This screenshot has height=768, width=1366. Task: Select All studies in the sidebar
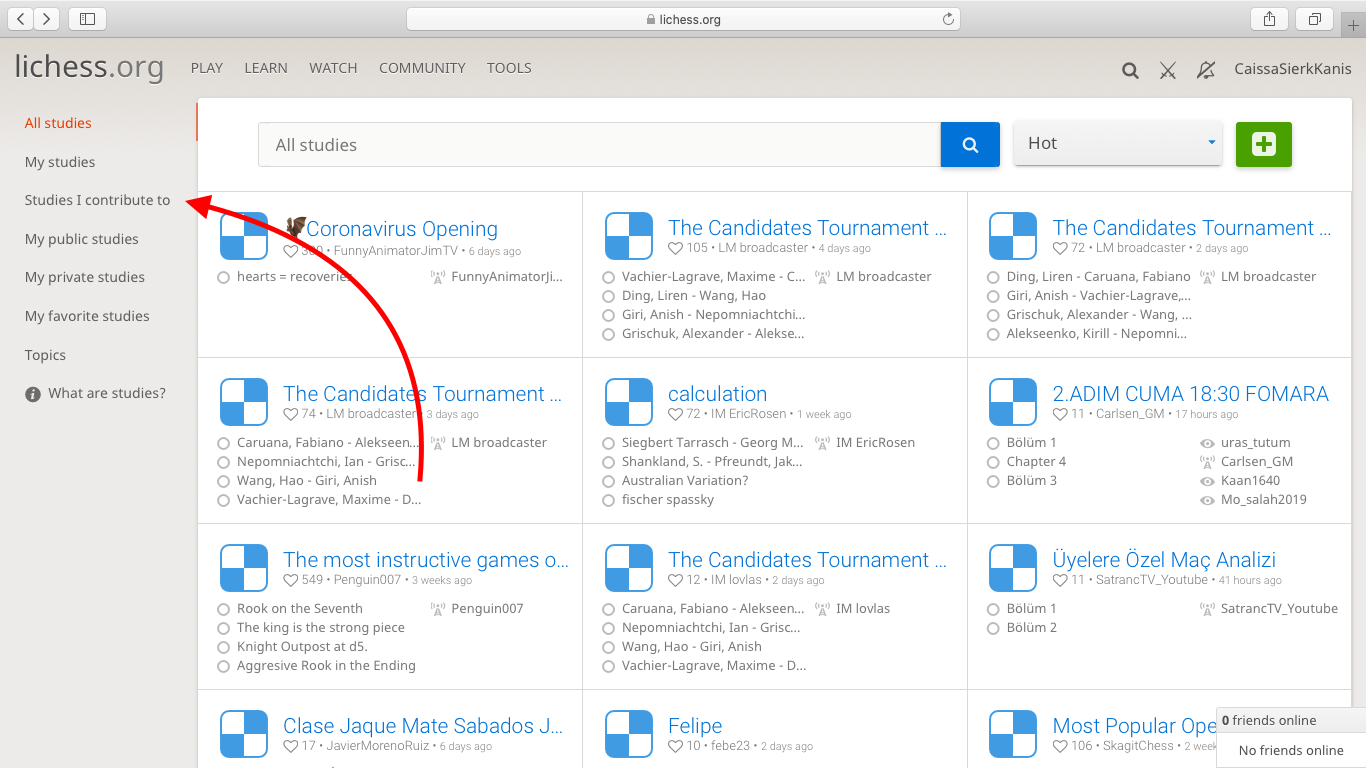[x=58, y=123]
